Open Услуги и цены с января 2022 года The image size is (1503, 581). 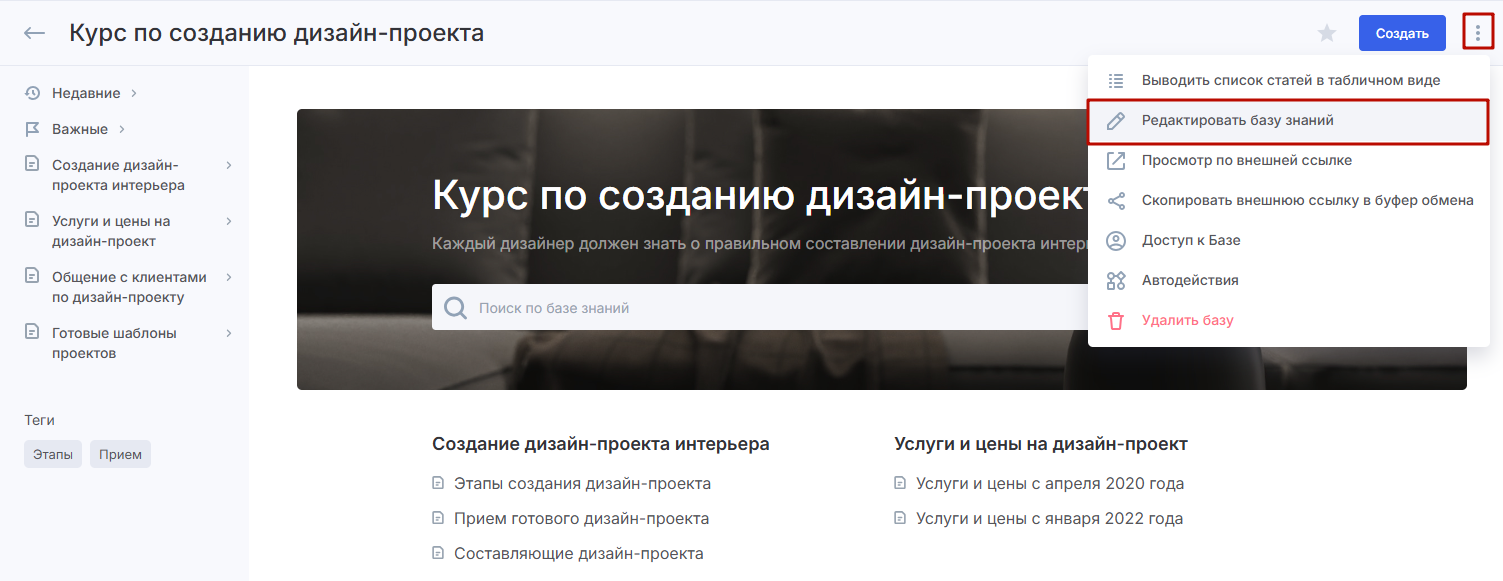[x=1049, y=518]
